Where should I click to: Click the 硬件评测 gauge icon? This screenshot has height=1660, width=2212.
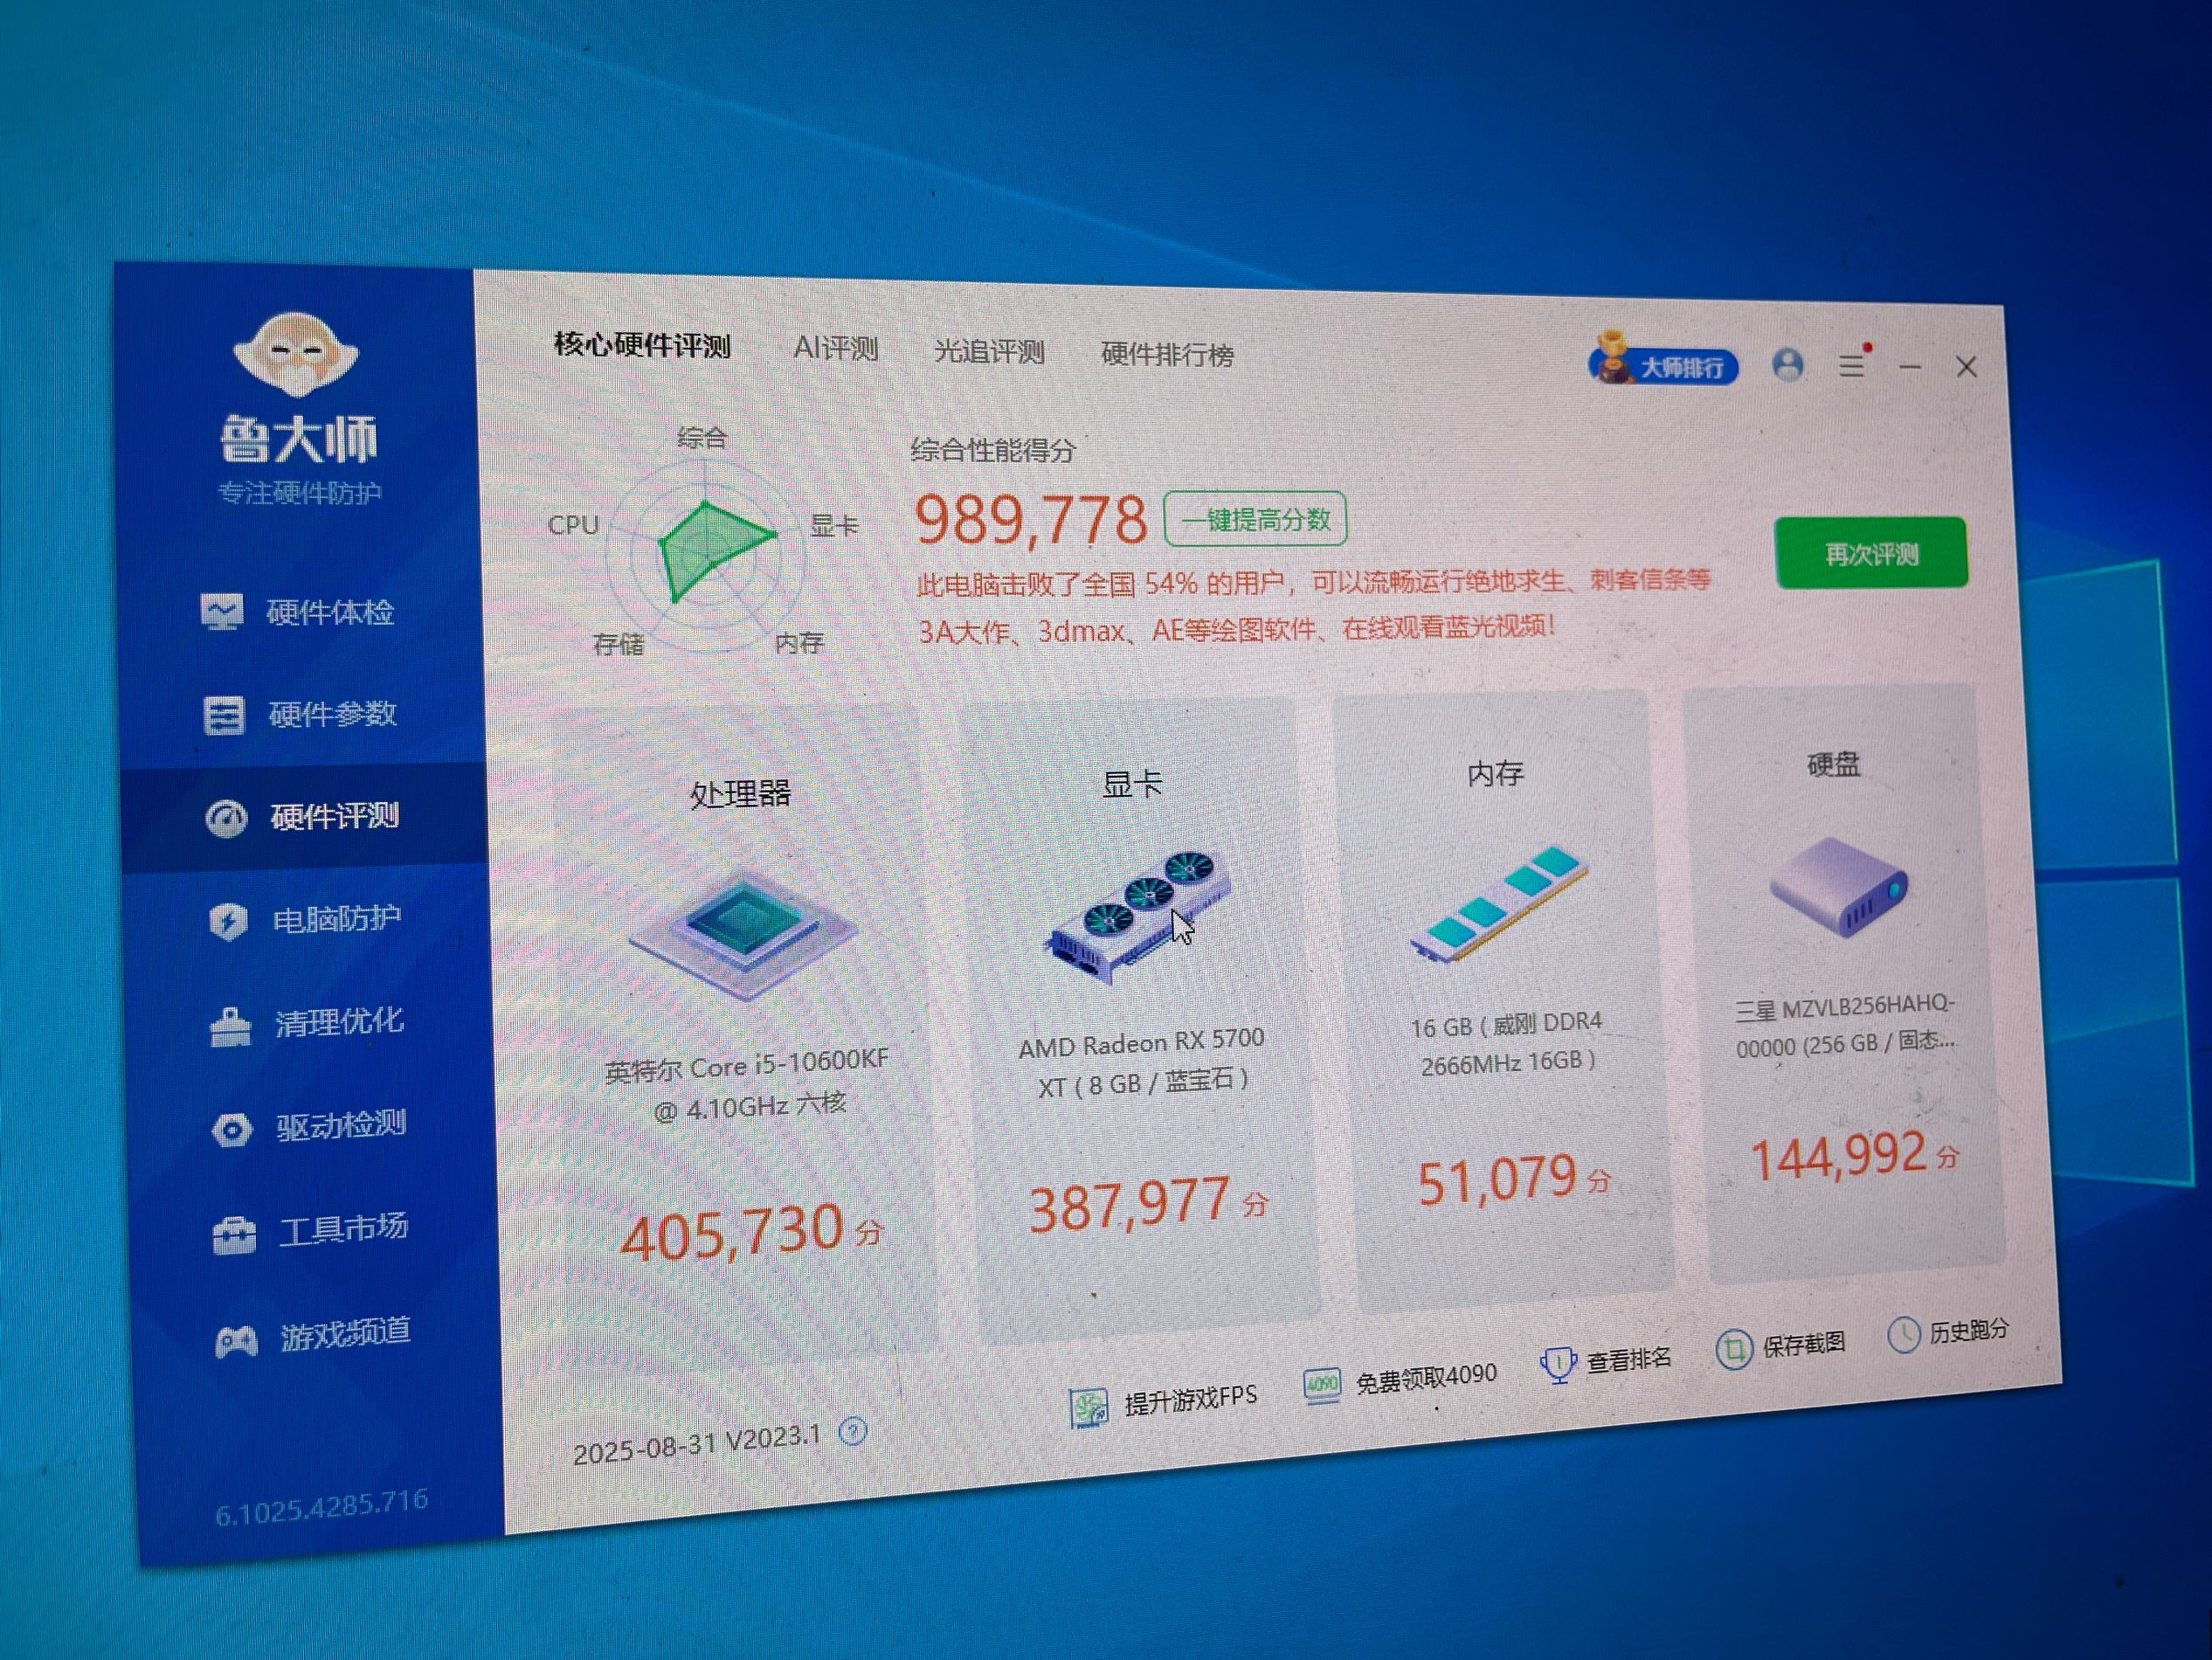click(x=226, y=818)
